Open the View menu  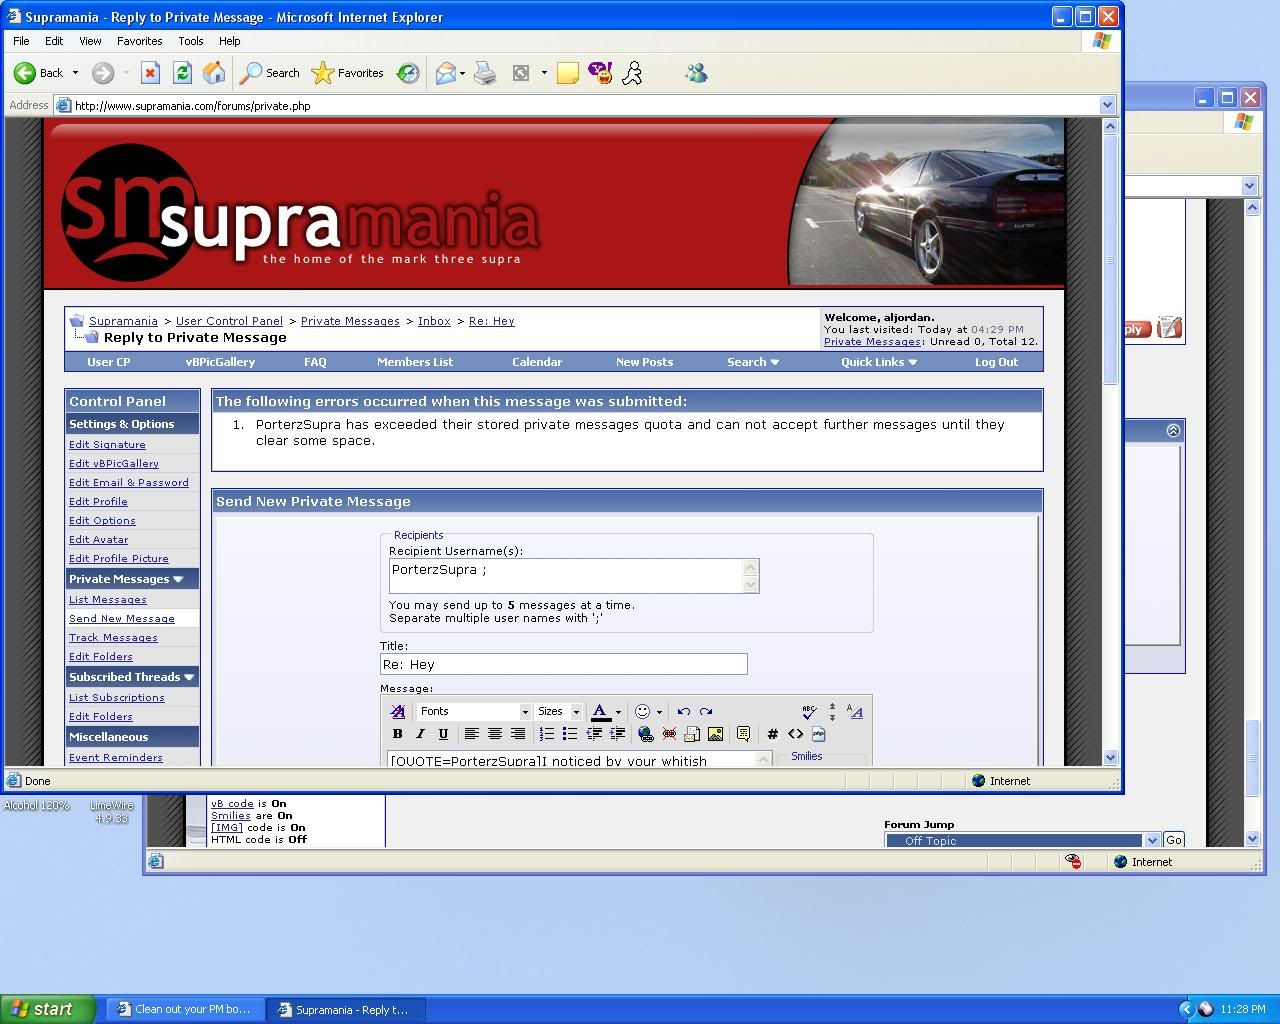90,41
